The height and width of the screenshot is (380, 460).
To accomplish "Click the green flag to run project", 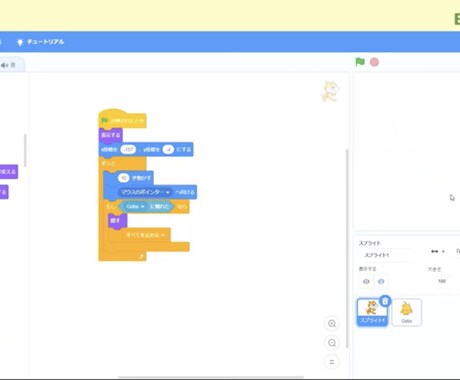I will pos(360,62).
